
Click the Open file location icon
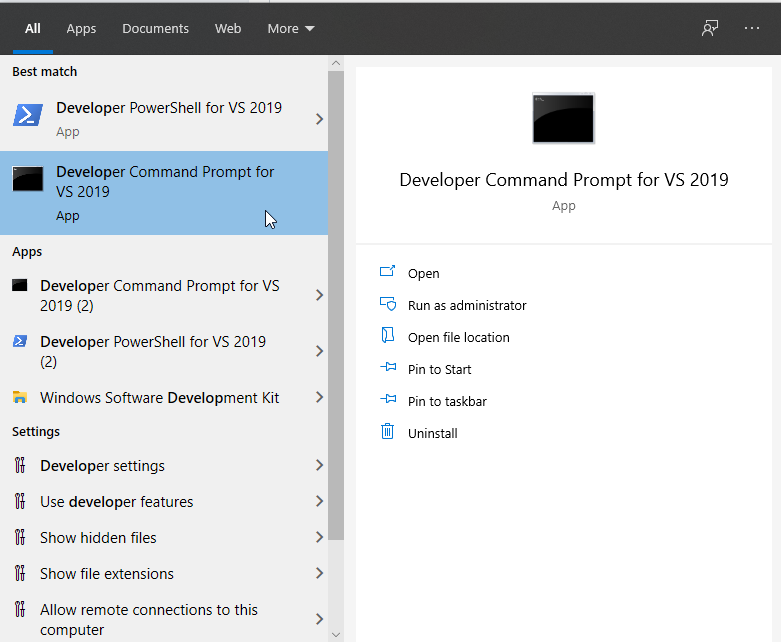(x=388, y=335)
